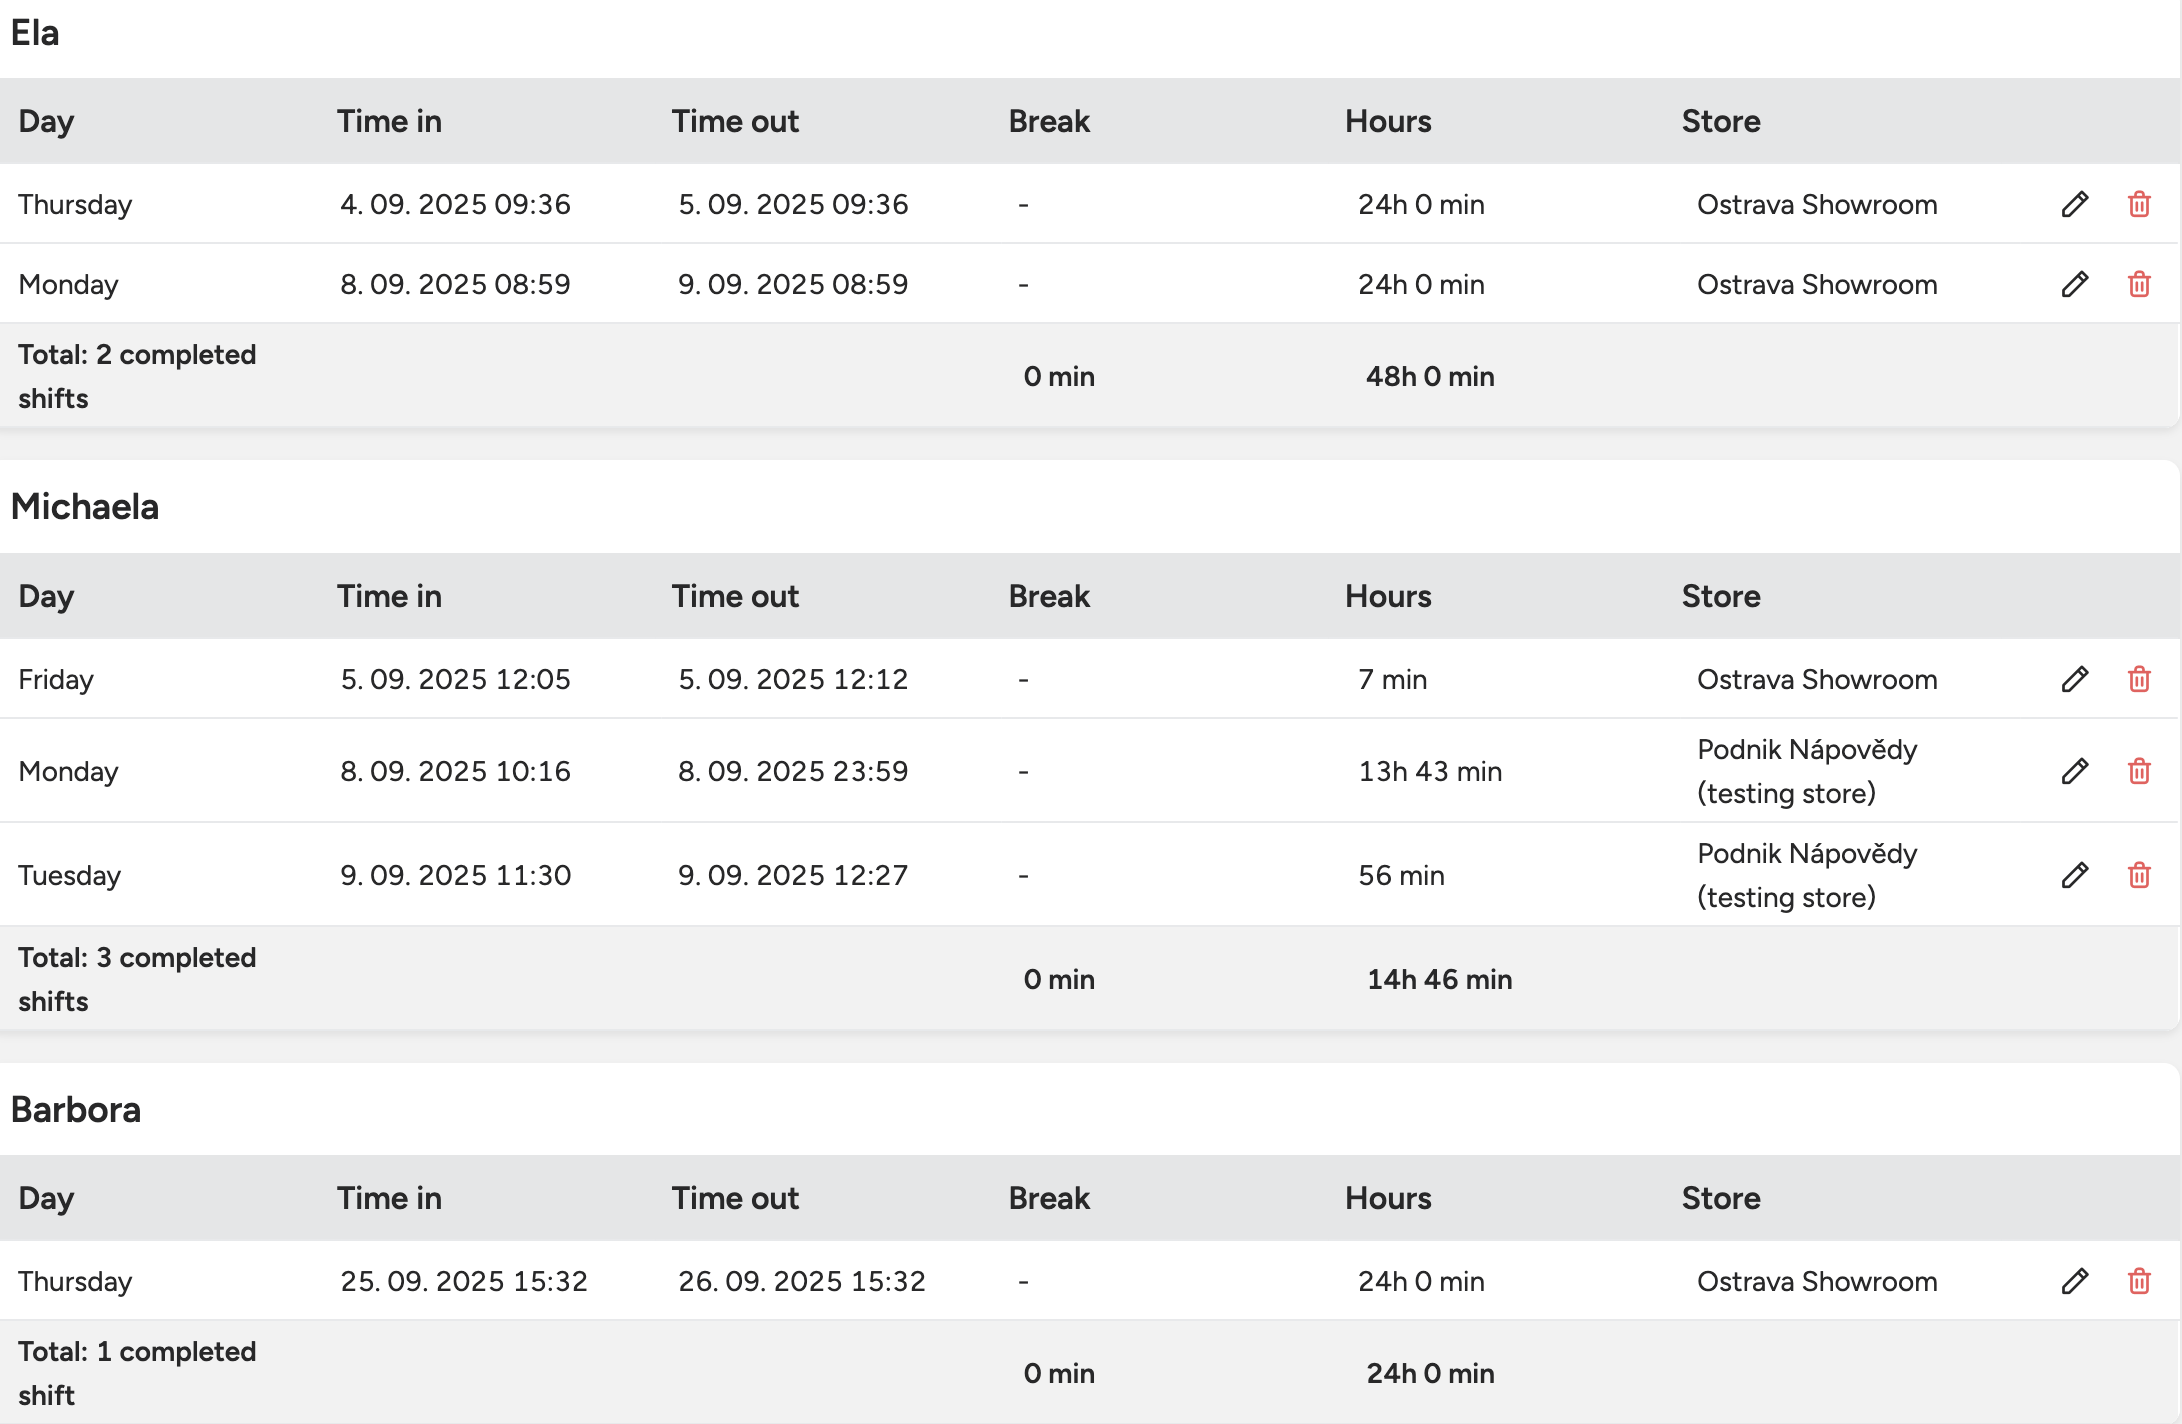The height and width of the screenshot is (1424, 2182).
Task: Click the Michaela employee heading
Action: (85, 507)
